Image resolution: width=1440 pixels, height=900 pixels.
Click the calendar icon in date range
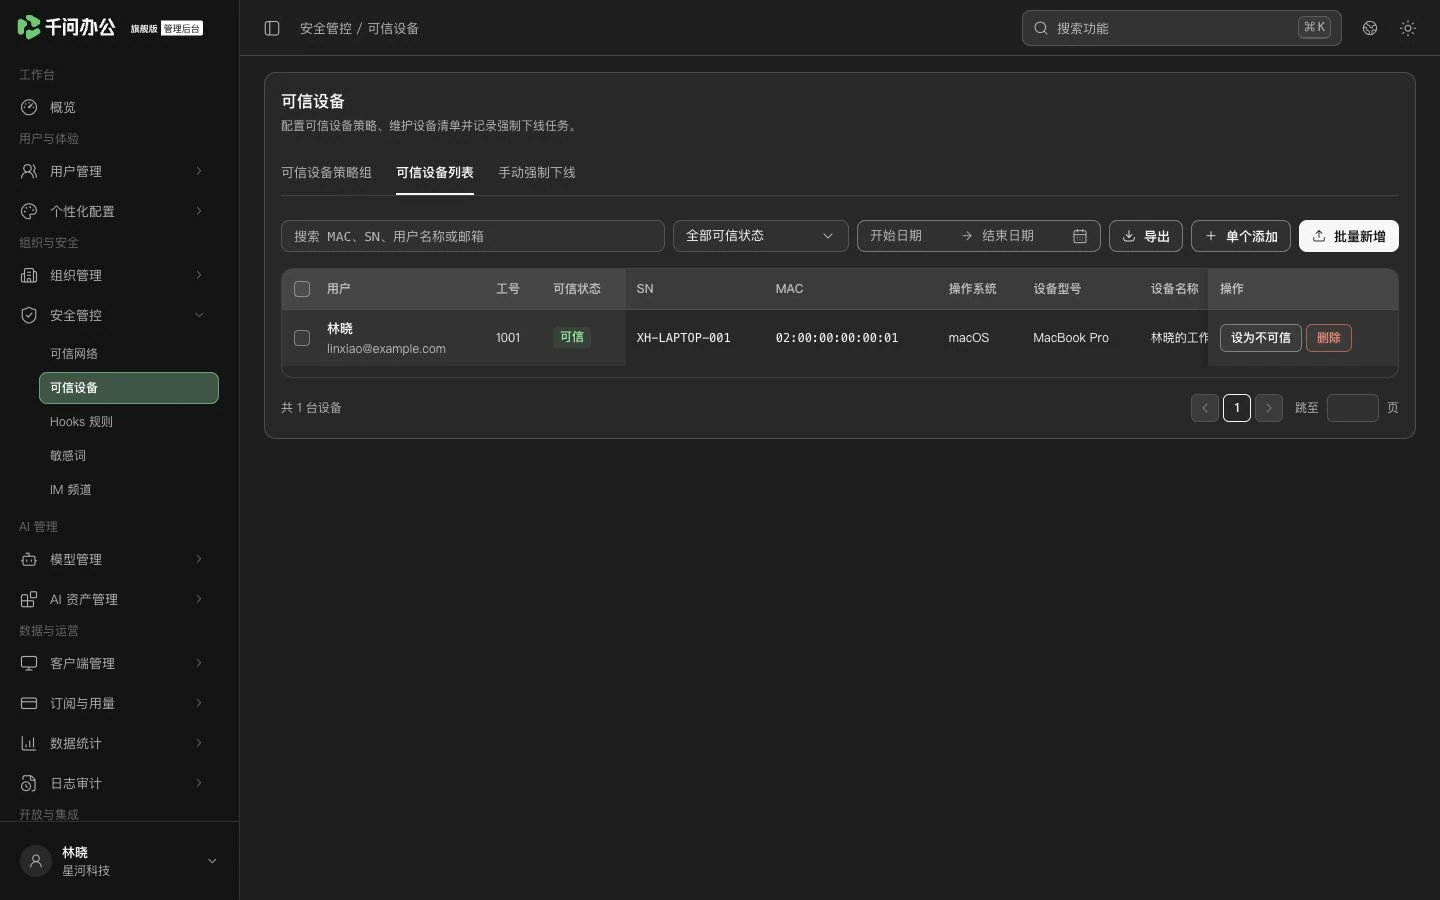pyautogui.click(x=1080, y=236)
